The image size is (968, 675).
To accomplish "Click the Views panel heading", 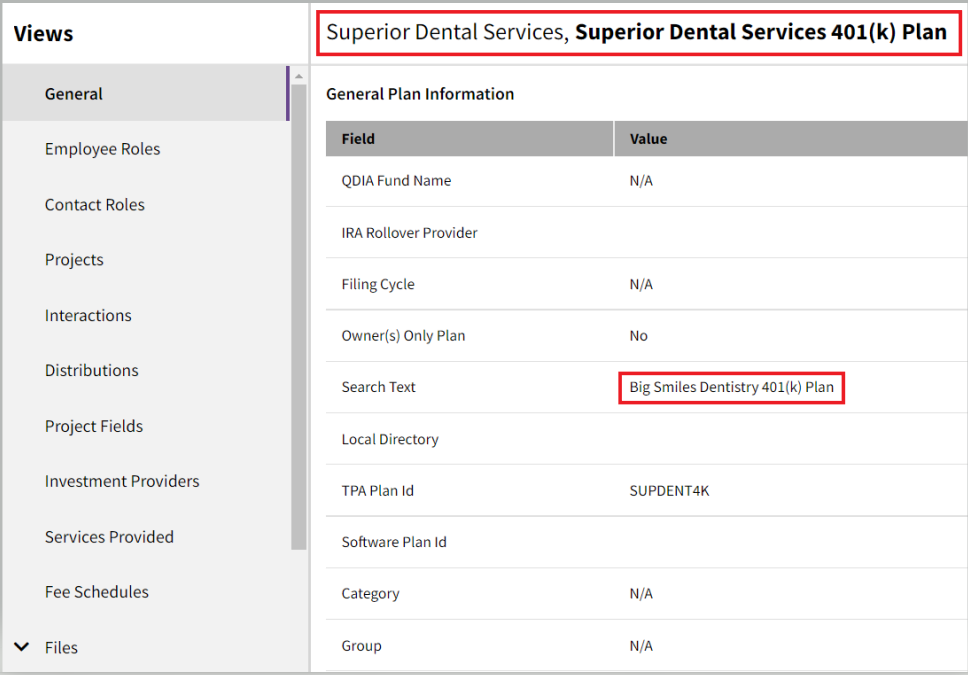I will click(43, 33).
